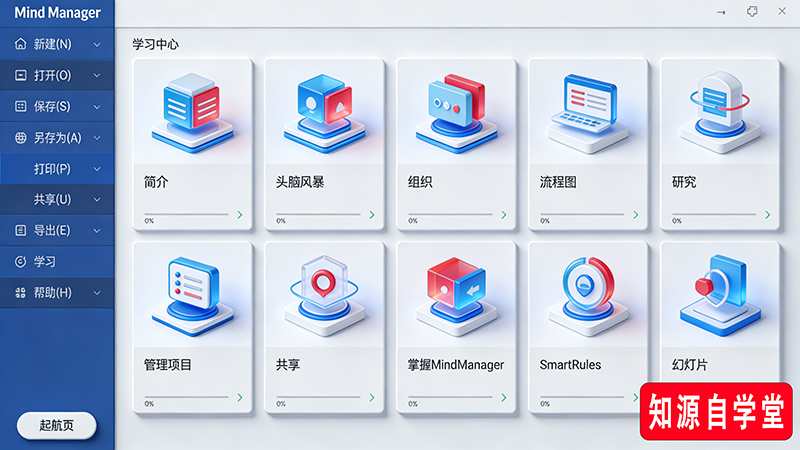Expand the 共享(U) menu chevron
Image resolution: width=800 pixels, height=450 pixels.
click(x=97, y=200)
